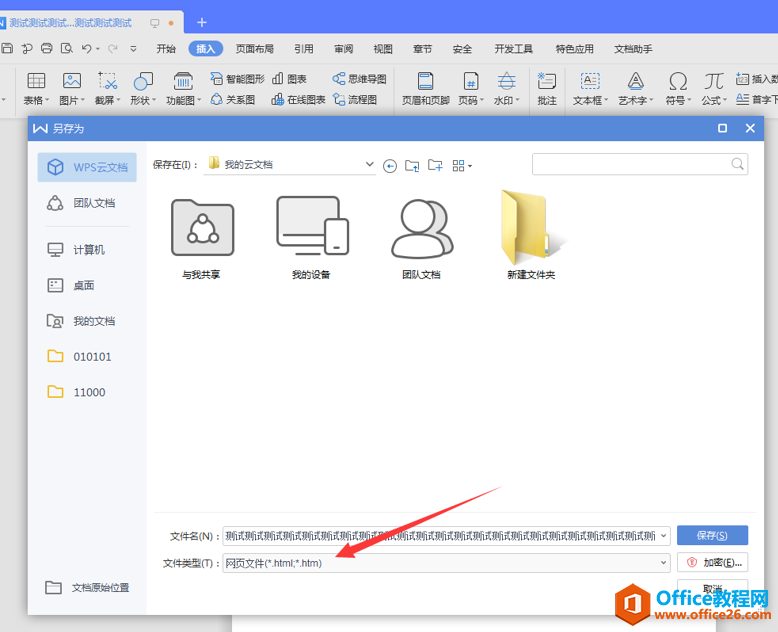Insert a Flowchart (流程图)

[355, 100]
